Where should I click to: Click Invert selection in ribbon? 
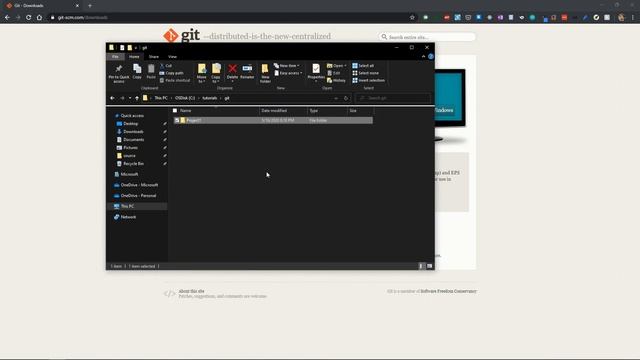click(368, 80)
